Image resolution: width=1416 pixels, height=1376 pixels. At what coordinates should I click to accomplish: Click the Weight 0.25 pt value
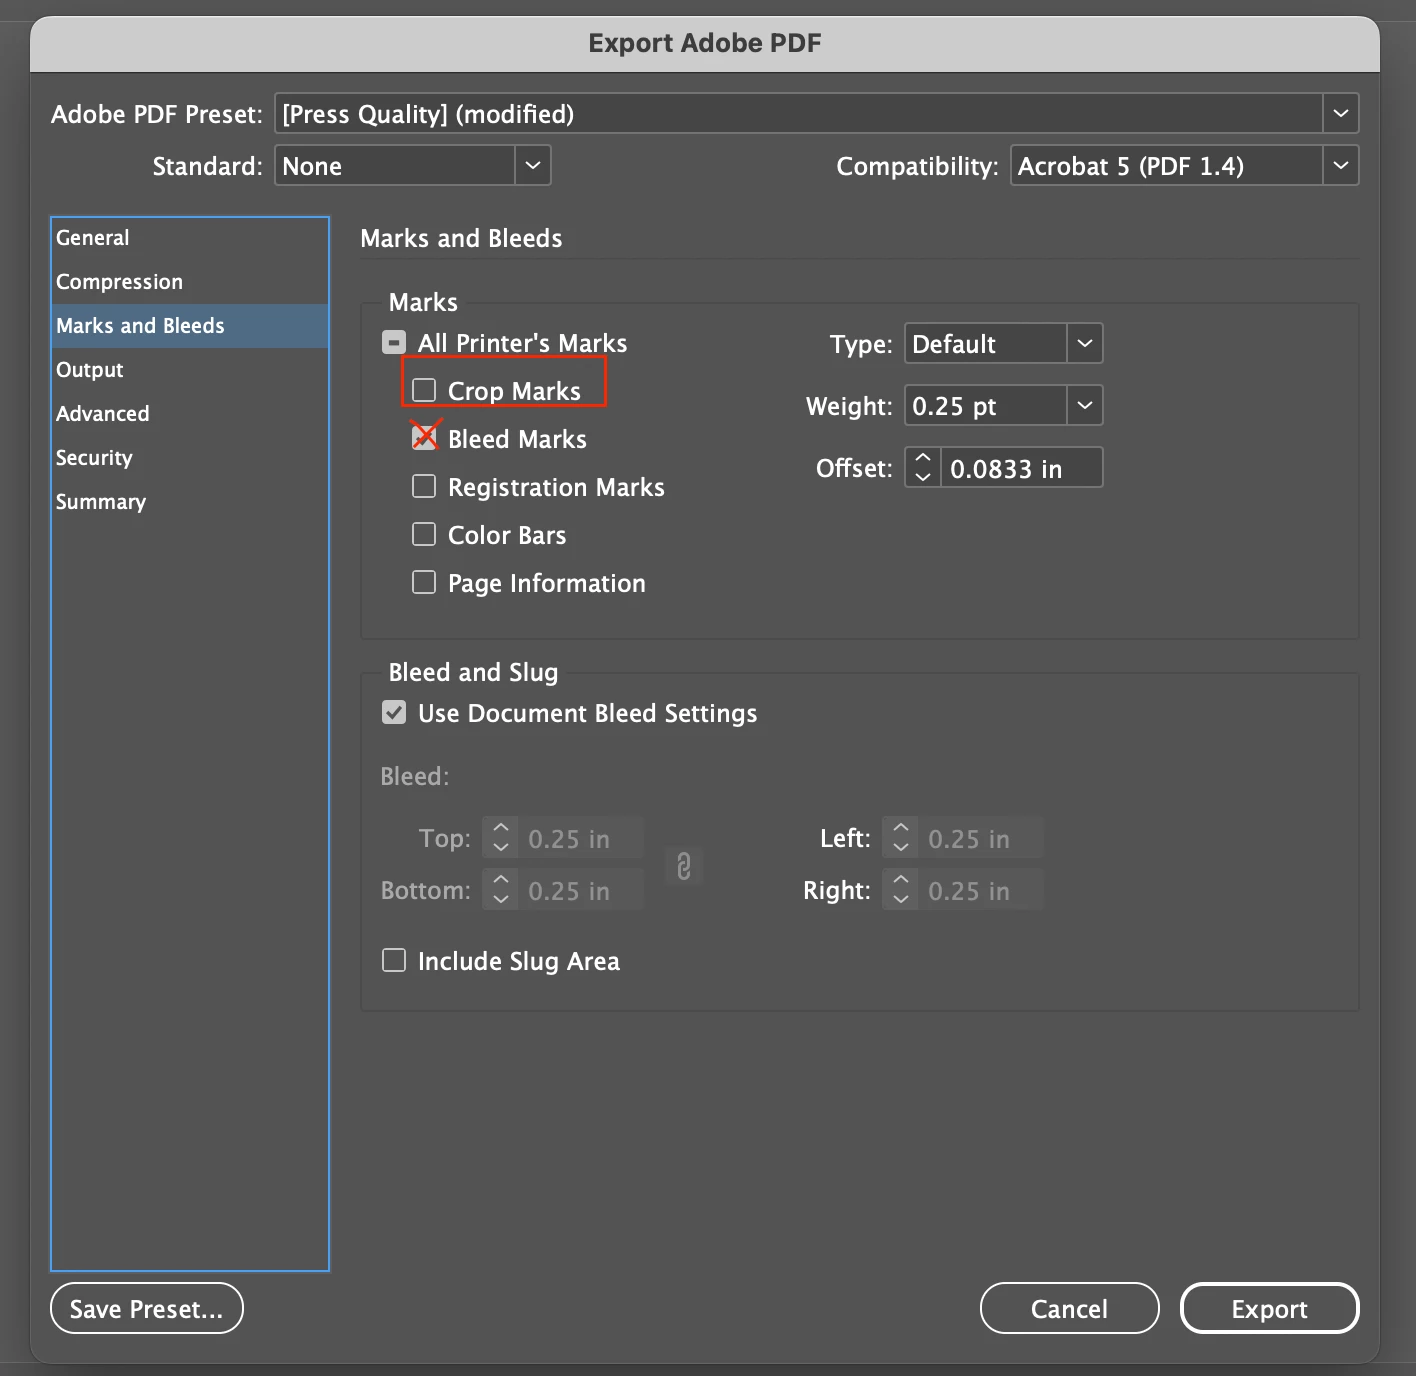coord(954,406)
